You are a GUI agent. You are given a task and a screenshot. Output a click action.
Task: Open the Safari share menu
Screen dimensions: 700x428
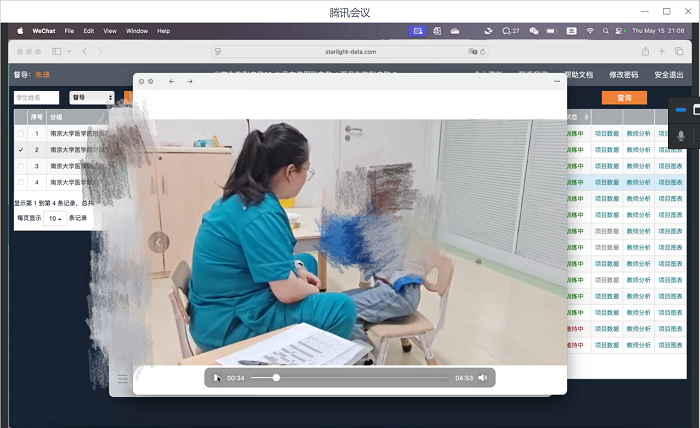pos(646,51)
